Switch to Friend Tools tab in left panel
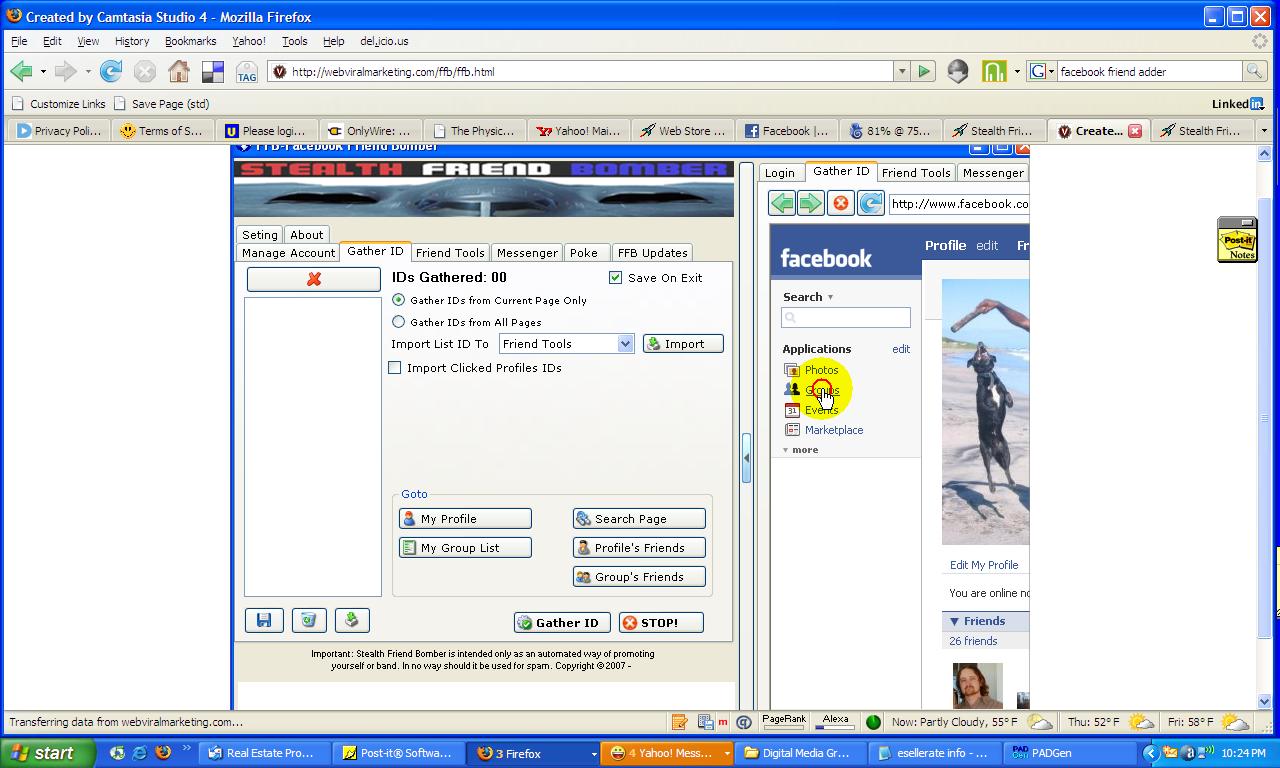The image size is (1280, 768). pyautogui.click(x=450, y=253)
